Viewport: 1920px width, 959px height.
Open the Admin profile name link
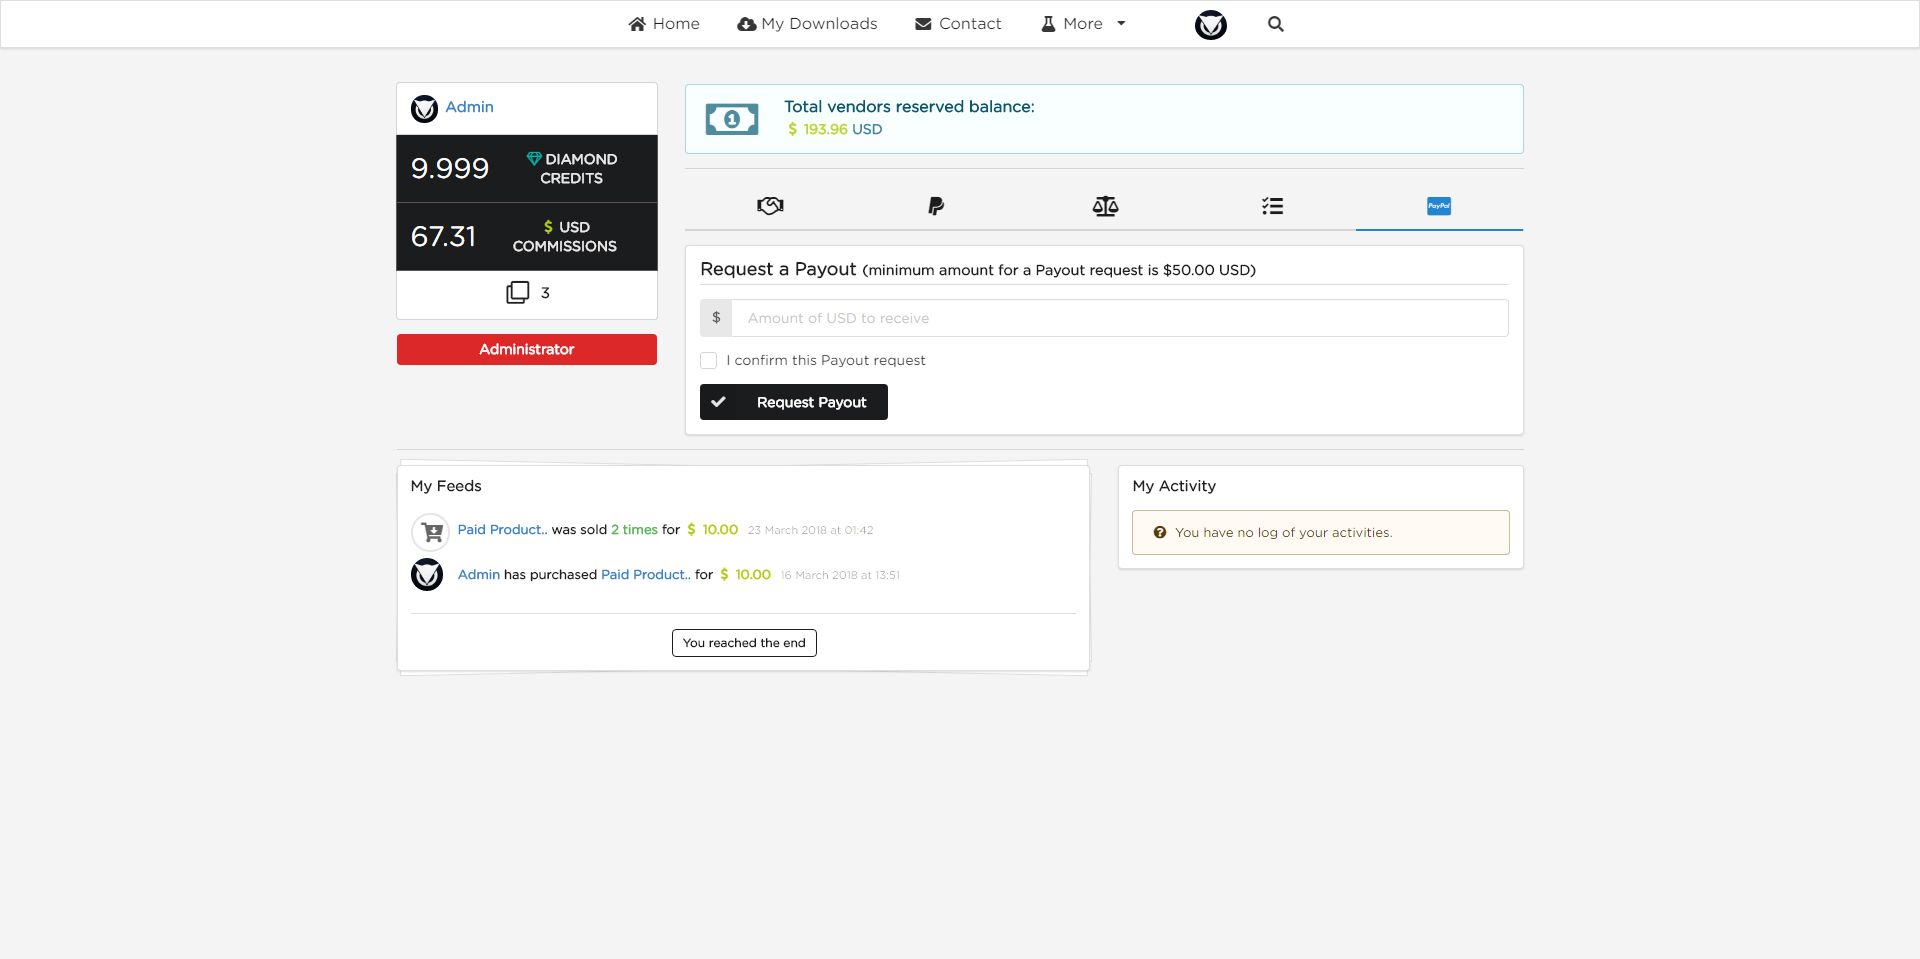(x=469, y=107)
